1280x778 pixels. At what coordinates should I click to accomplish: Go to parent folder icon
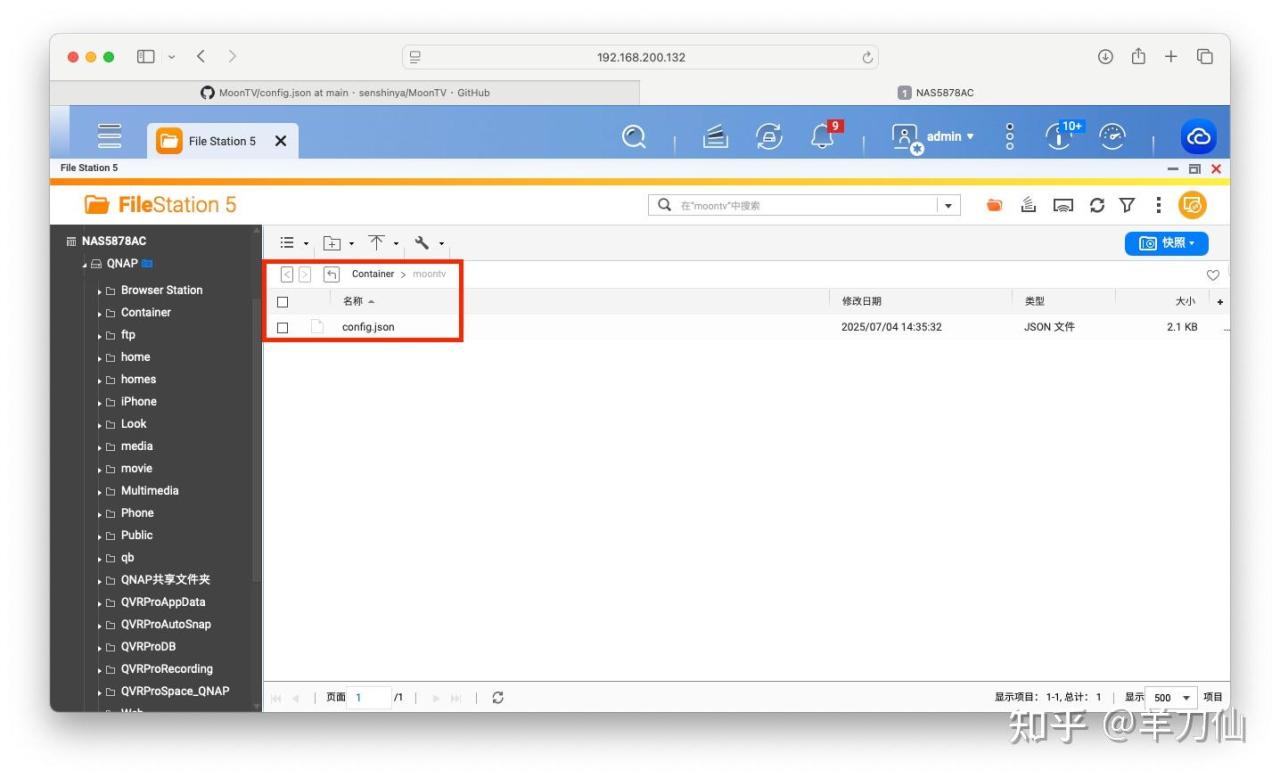(331, 274)
